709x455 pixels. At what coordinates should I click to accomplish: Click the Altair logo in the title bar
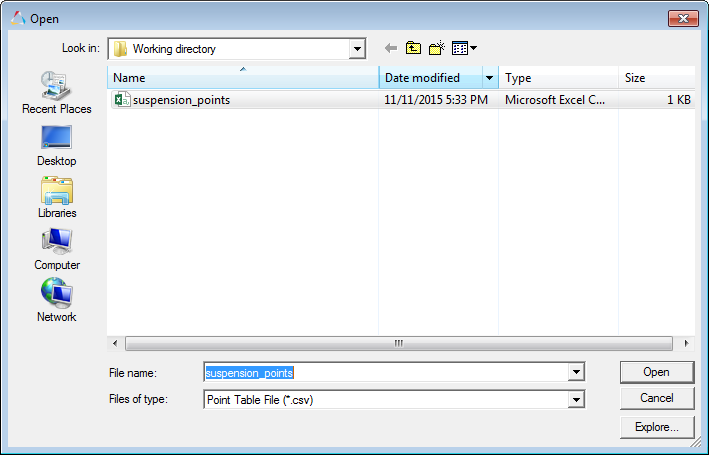[18, 19]
